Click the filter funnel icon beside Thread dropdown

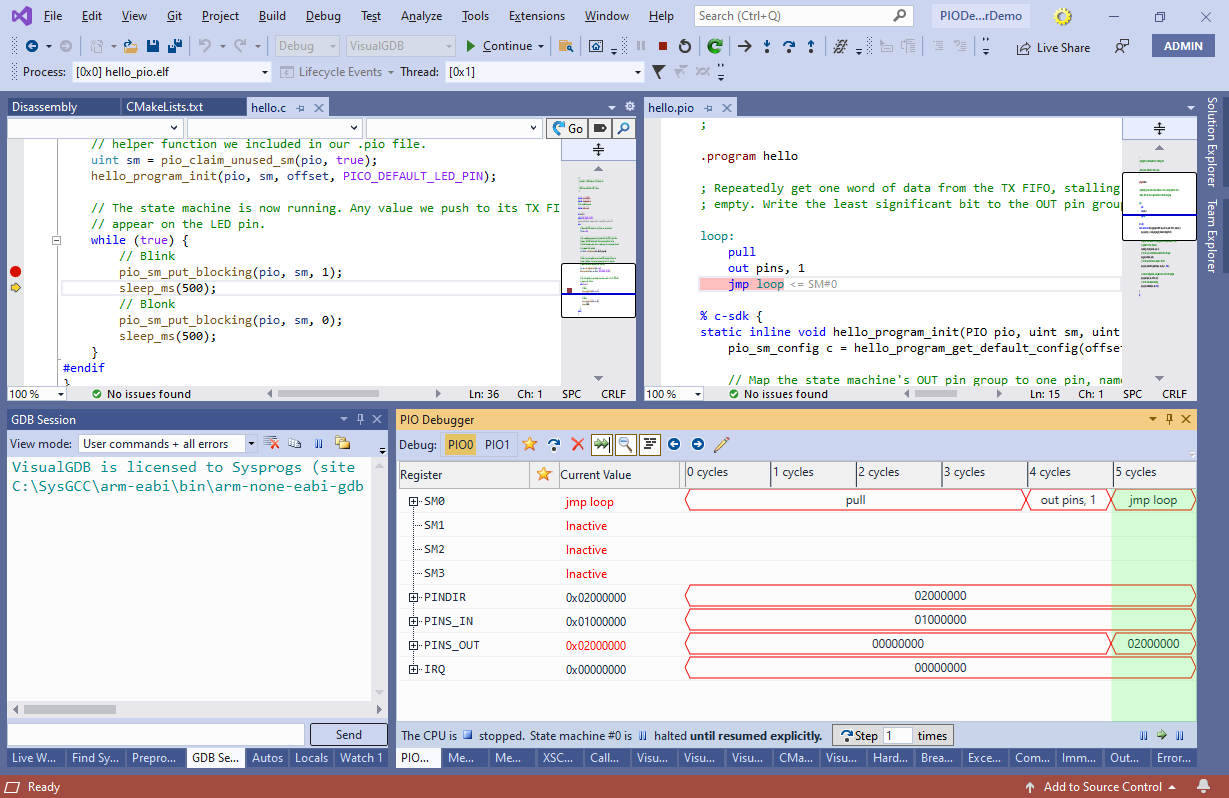[x=658, y=72]
